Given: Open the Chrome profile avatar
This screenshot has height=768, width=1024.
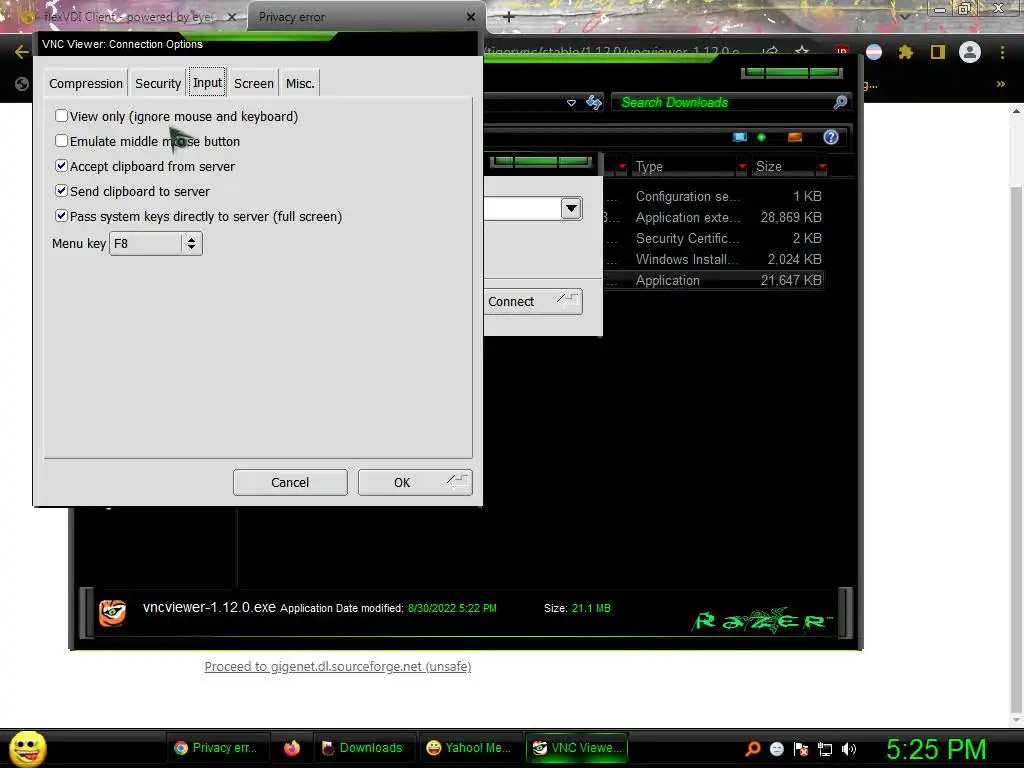Looking at the screenshot, I should (970, 52).
